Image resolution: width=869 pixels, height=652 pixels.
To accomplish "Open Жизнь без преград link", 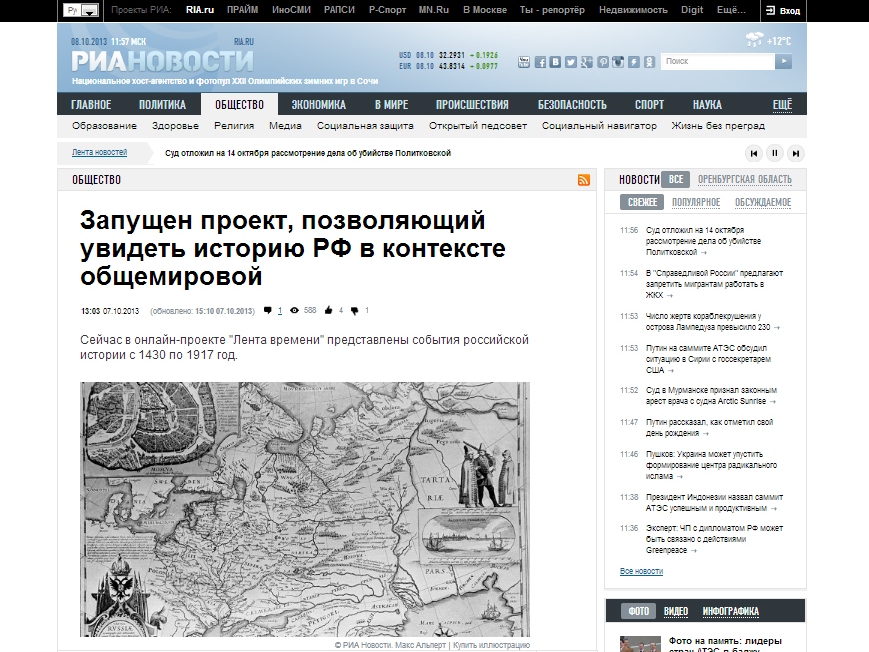I will (718, 126).
